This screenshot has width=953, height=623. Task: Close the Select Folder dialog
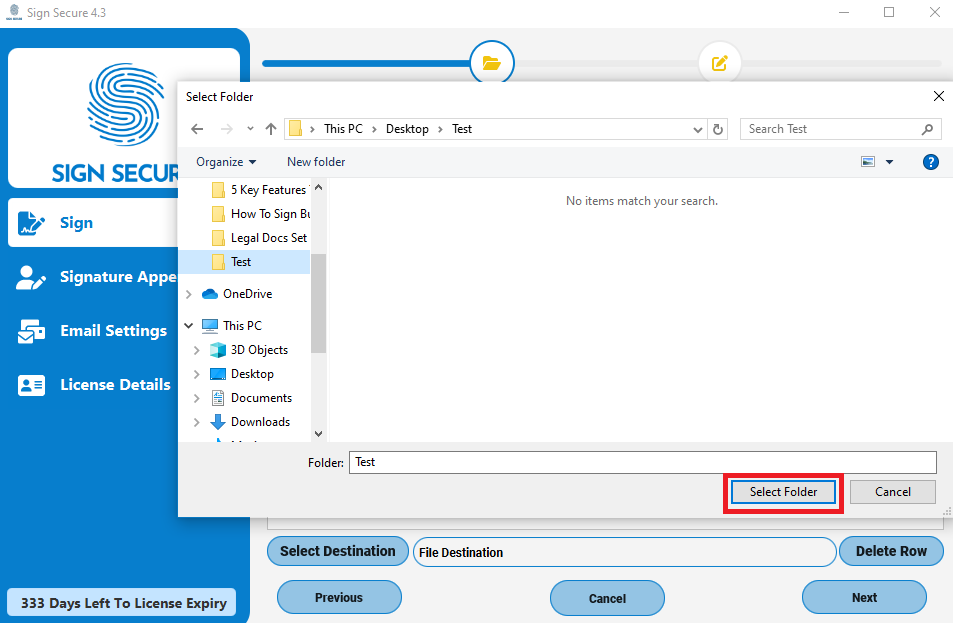pos(938,96)
